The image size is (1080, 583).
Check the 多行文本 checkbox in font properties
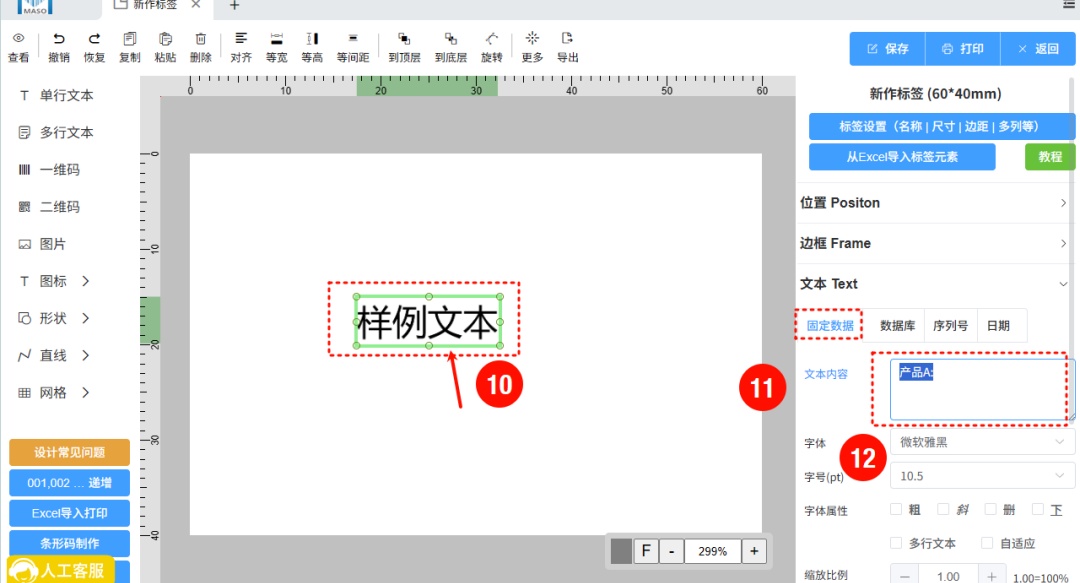click(x=896, y=543)
